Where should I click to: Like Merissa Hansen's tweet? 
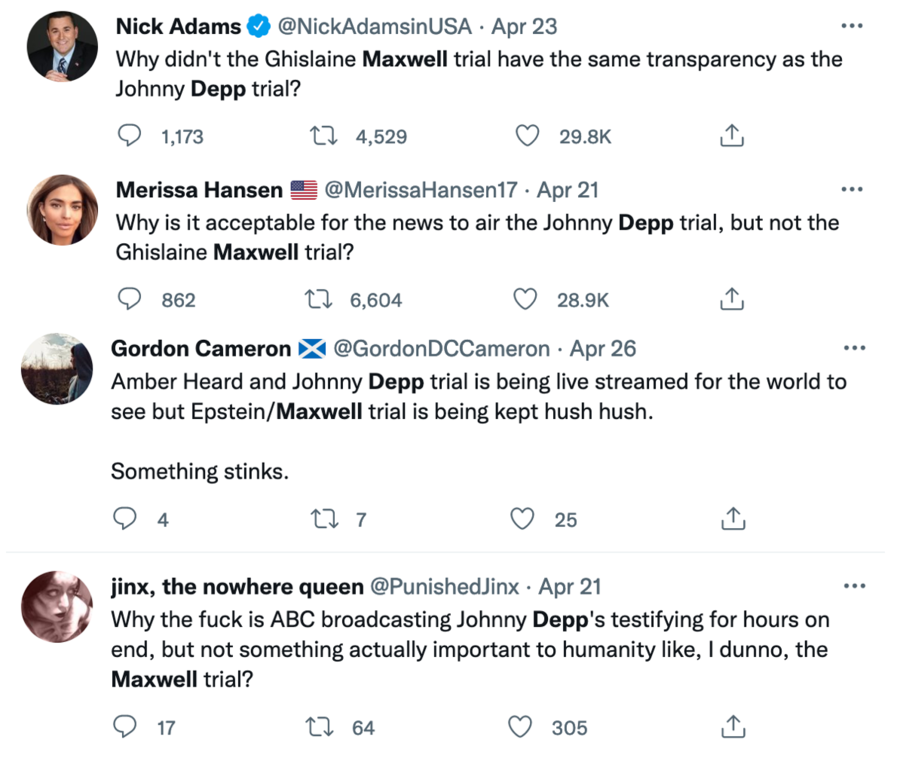point(526,299)
